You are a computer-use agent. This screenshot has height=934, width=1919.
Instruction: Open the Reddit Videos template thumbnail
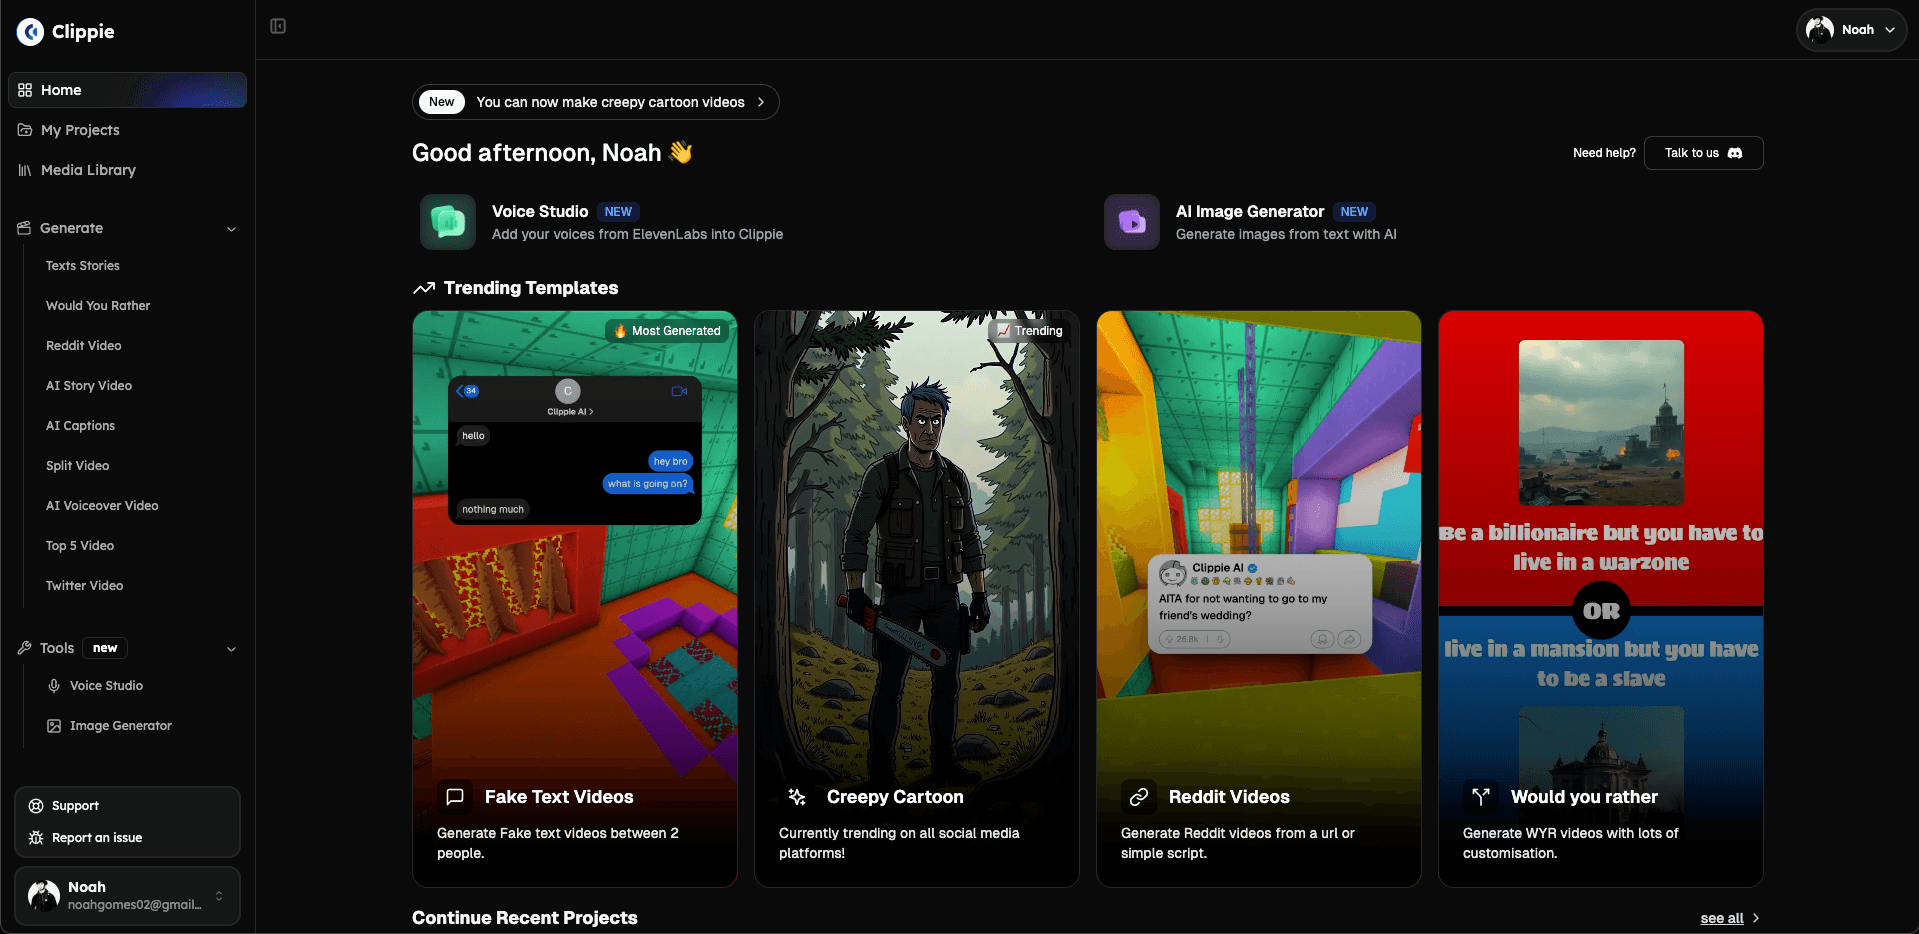coord(1259,599)
